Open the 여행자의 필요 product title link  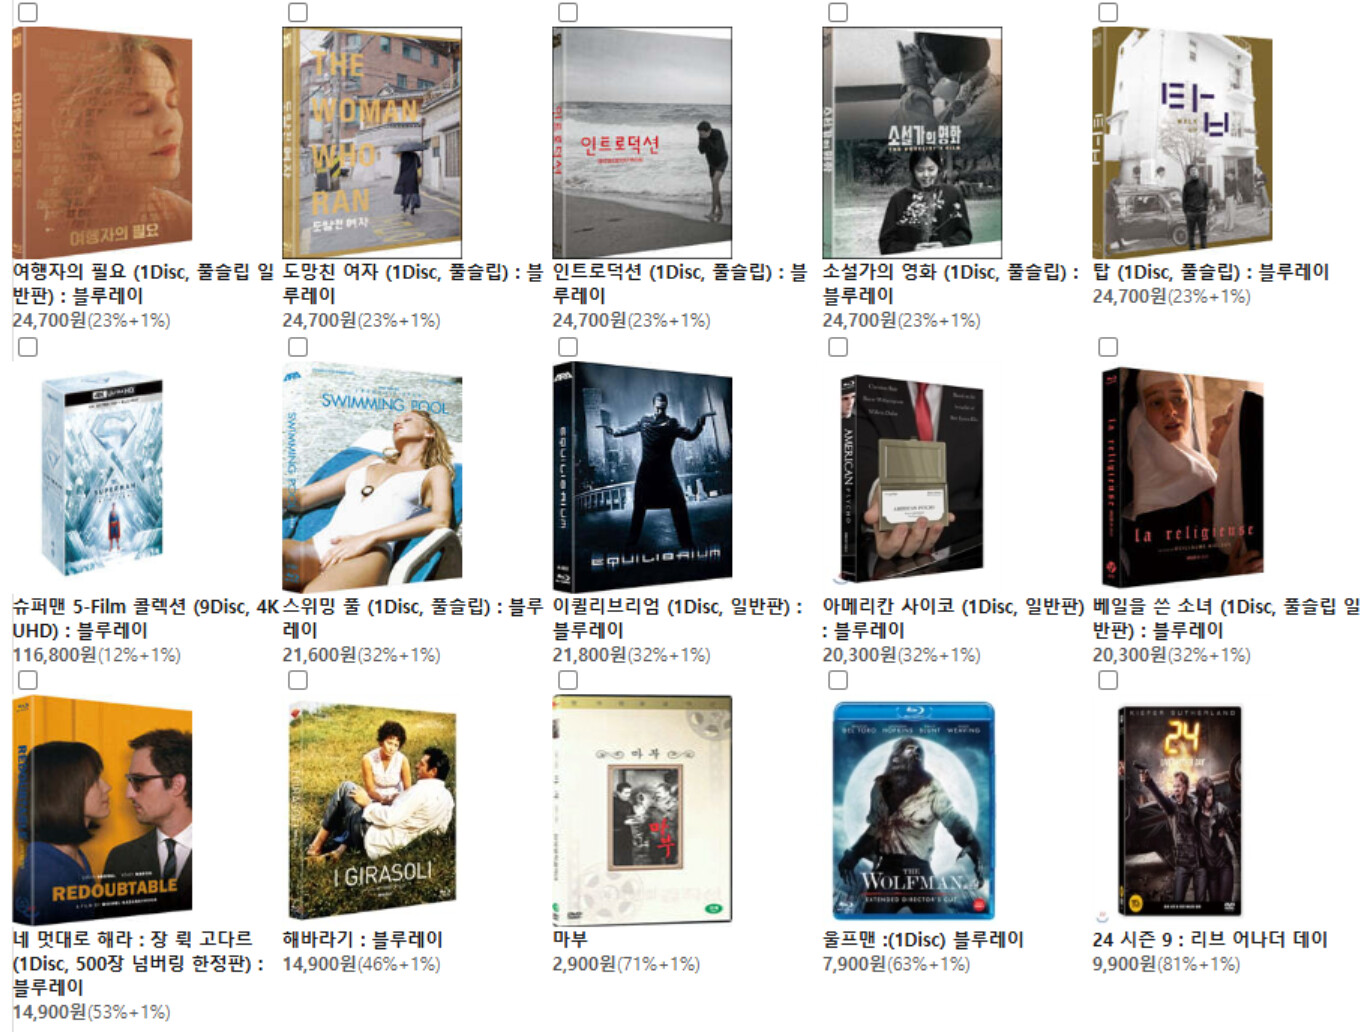(142, 284)
